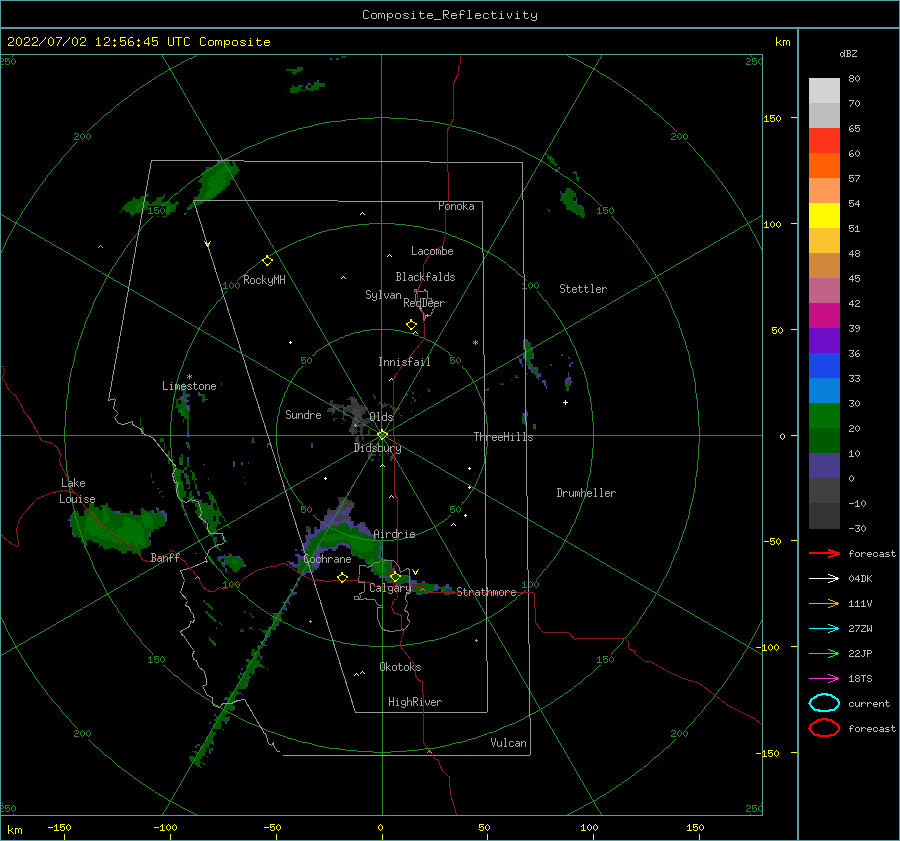Click the 20 dBZ green color swatch
Image resolution: width=900 pixels, height=841 pixels.
coord(824,416)
